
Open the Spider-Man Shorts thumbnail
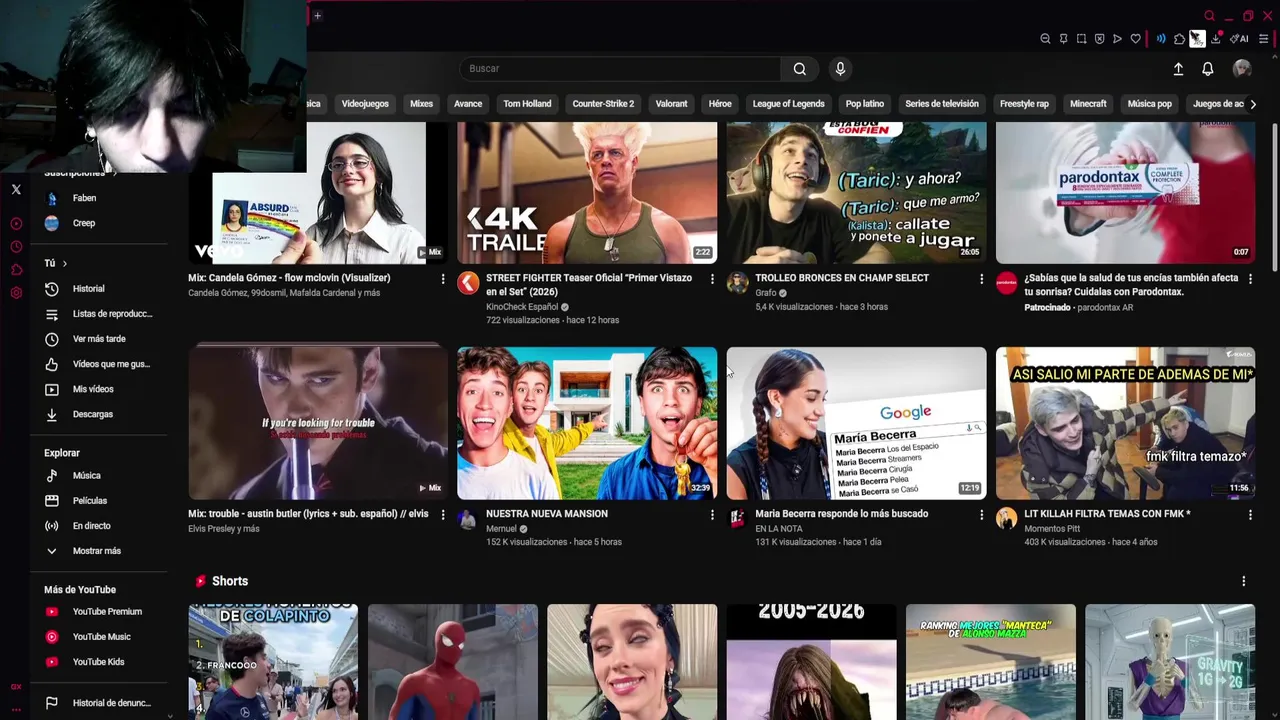tap(452, 660)
